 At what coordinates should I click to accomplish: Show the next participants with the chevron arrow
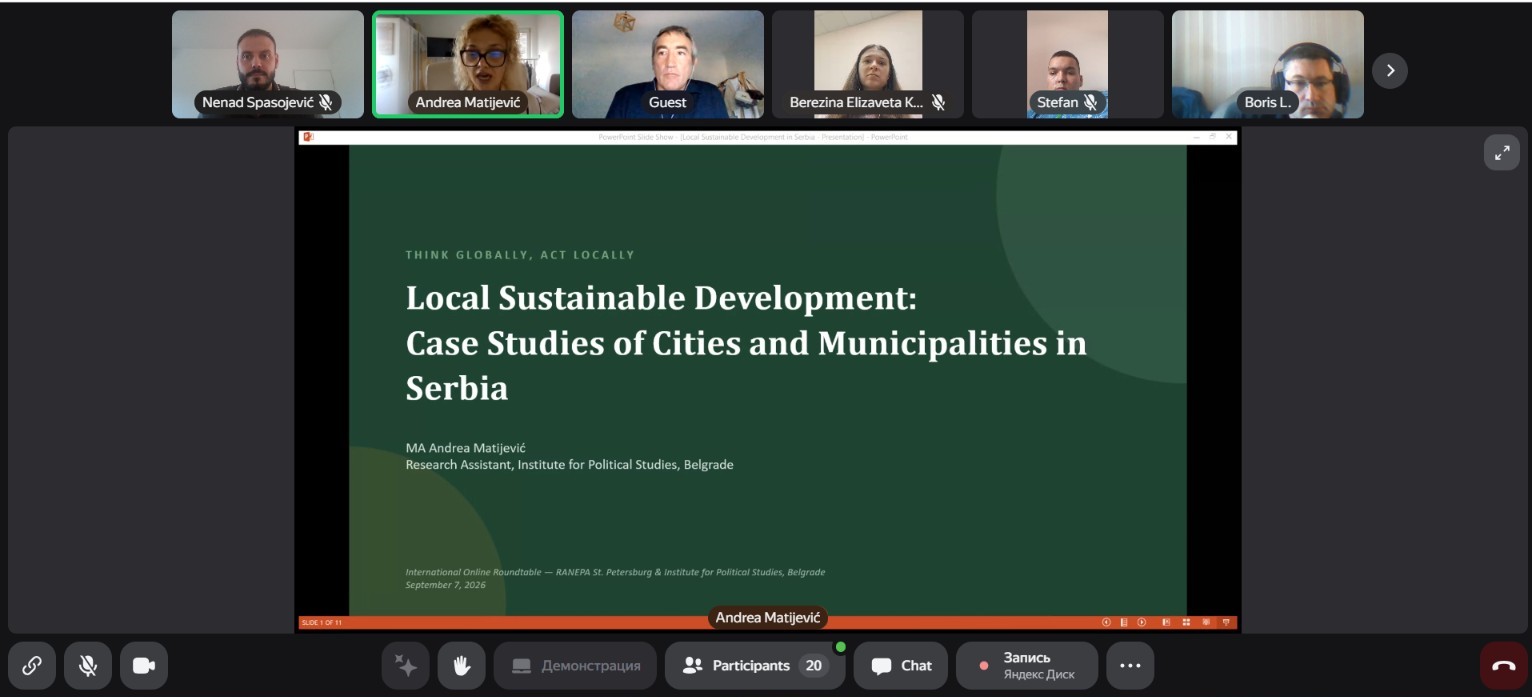coord(1390,70)
